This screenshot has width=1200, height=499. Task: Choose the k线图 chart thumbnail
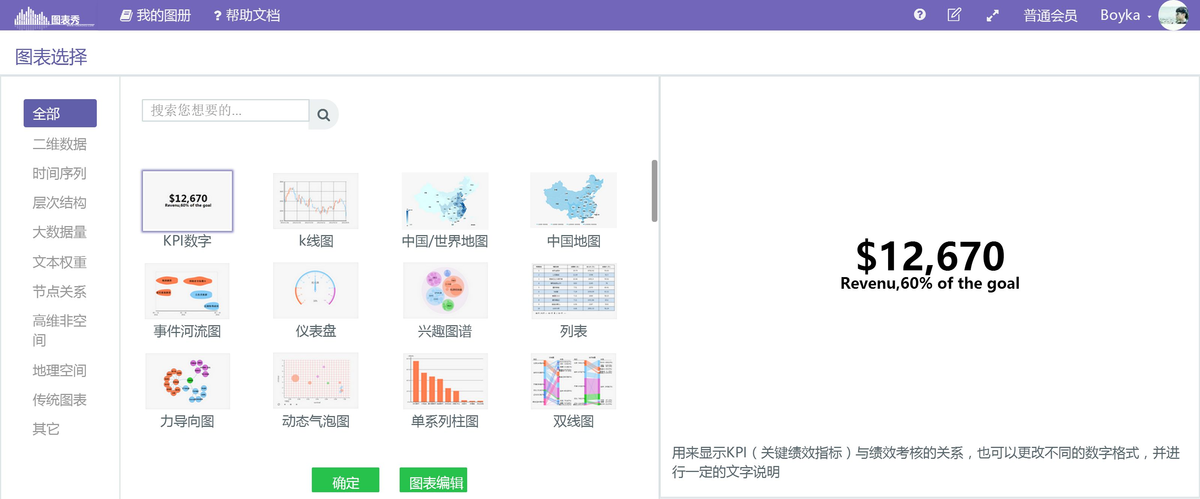pos(316,200)
